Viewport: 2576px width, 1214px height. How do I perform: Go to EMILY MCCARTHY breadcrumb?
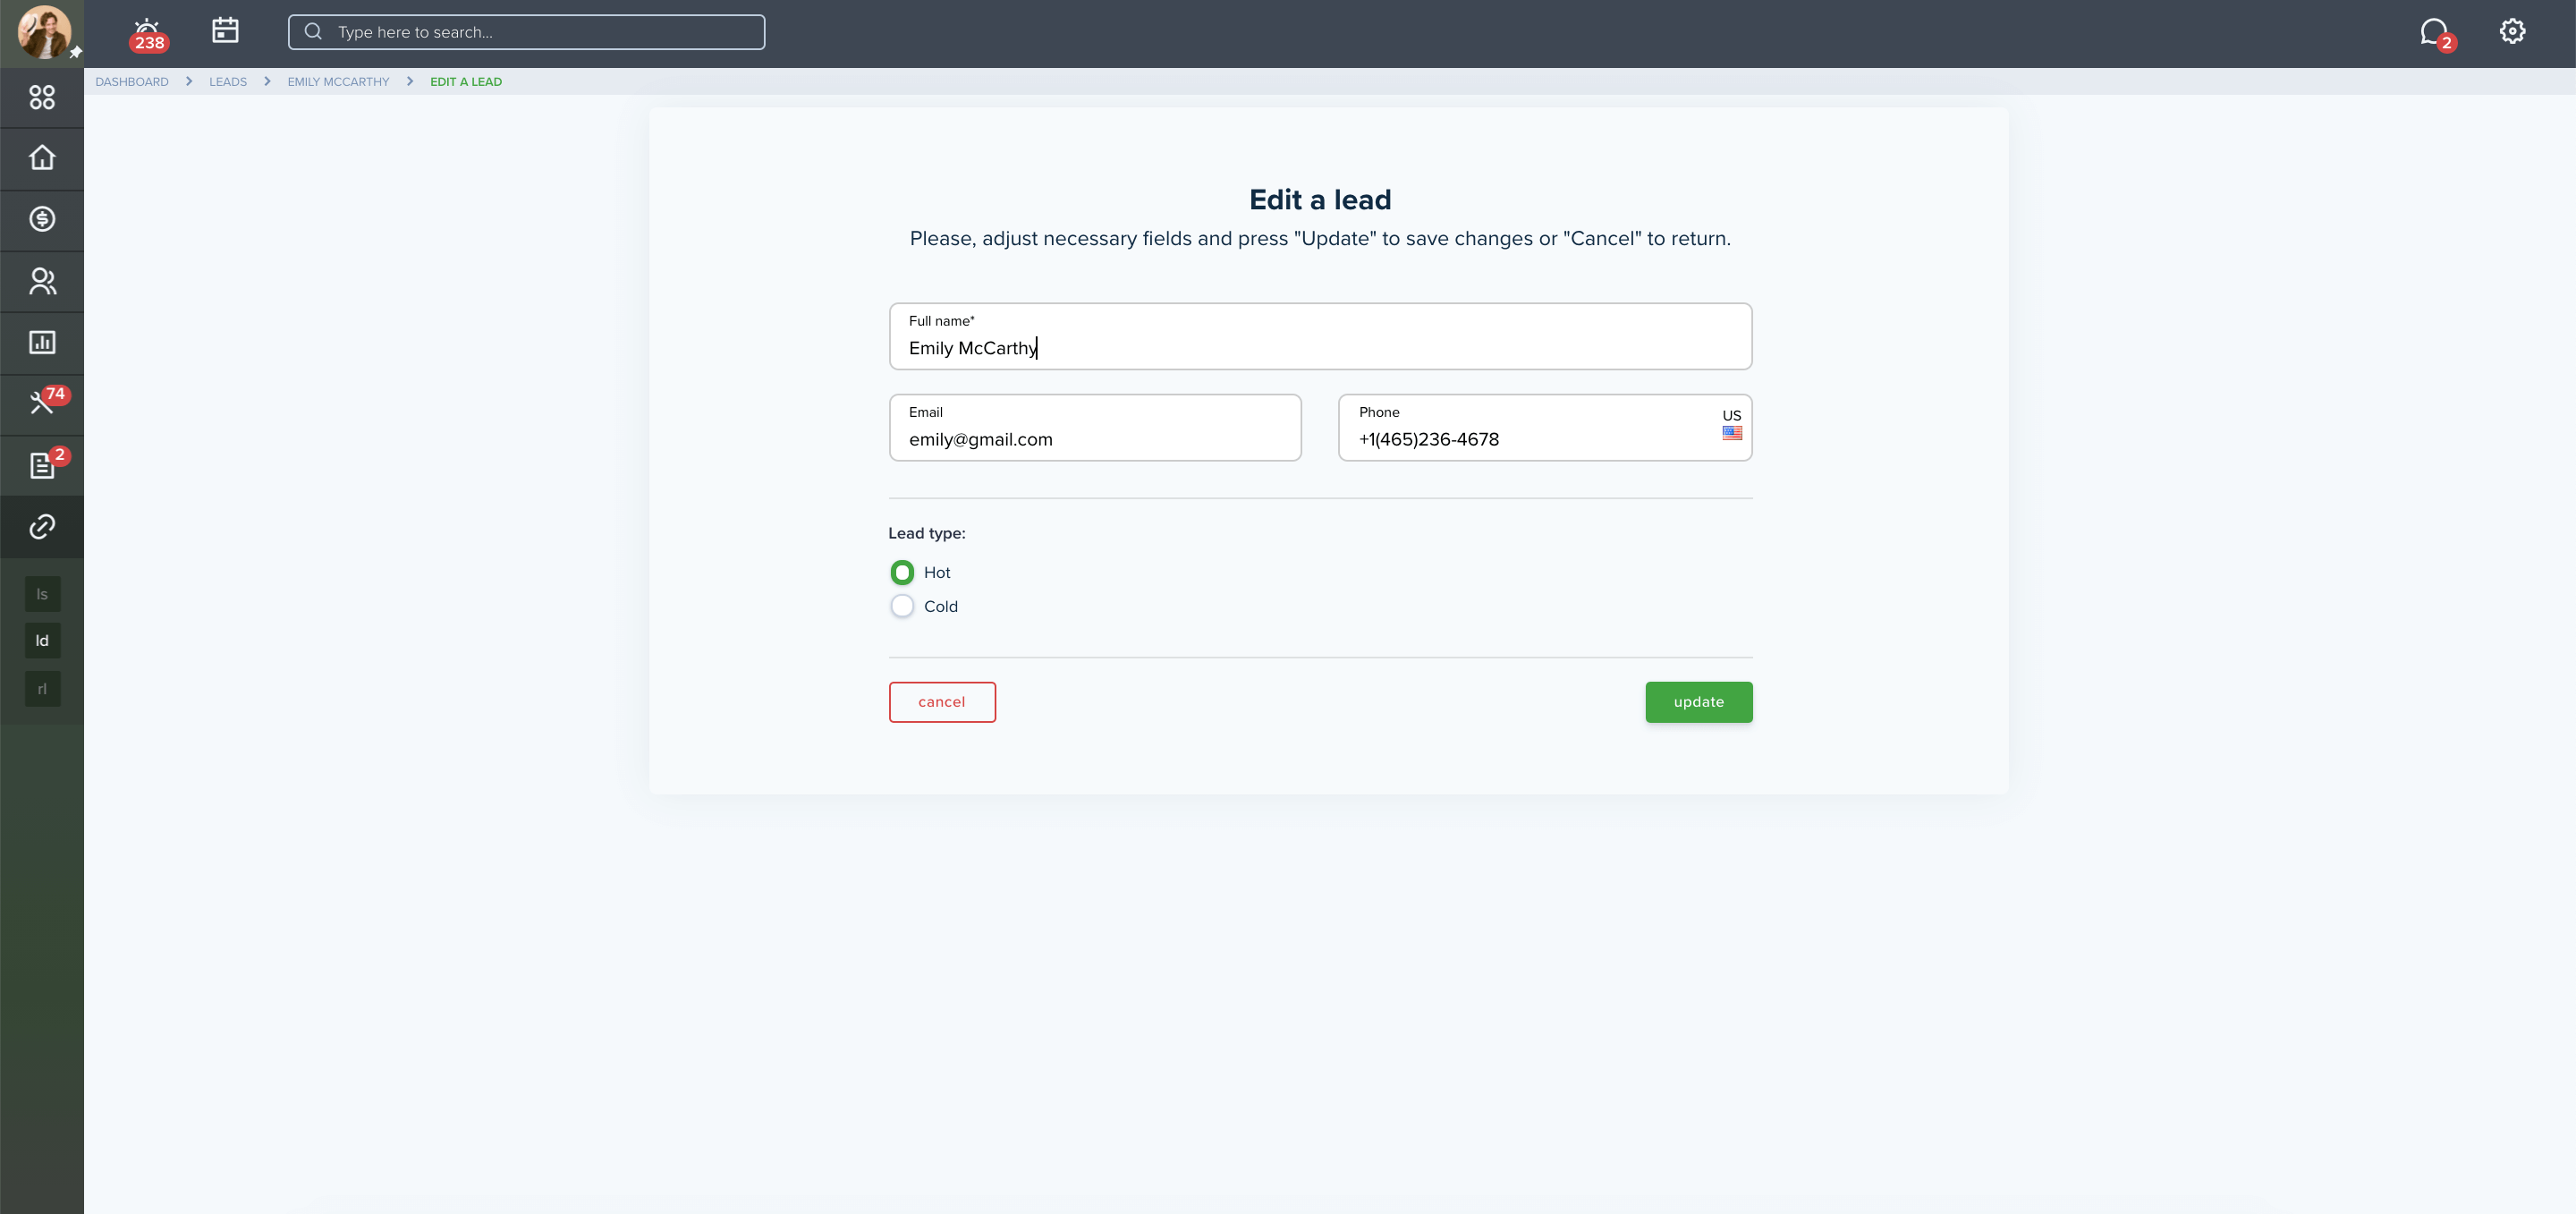pyautogui.click(x=338, y=82)
